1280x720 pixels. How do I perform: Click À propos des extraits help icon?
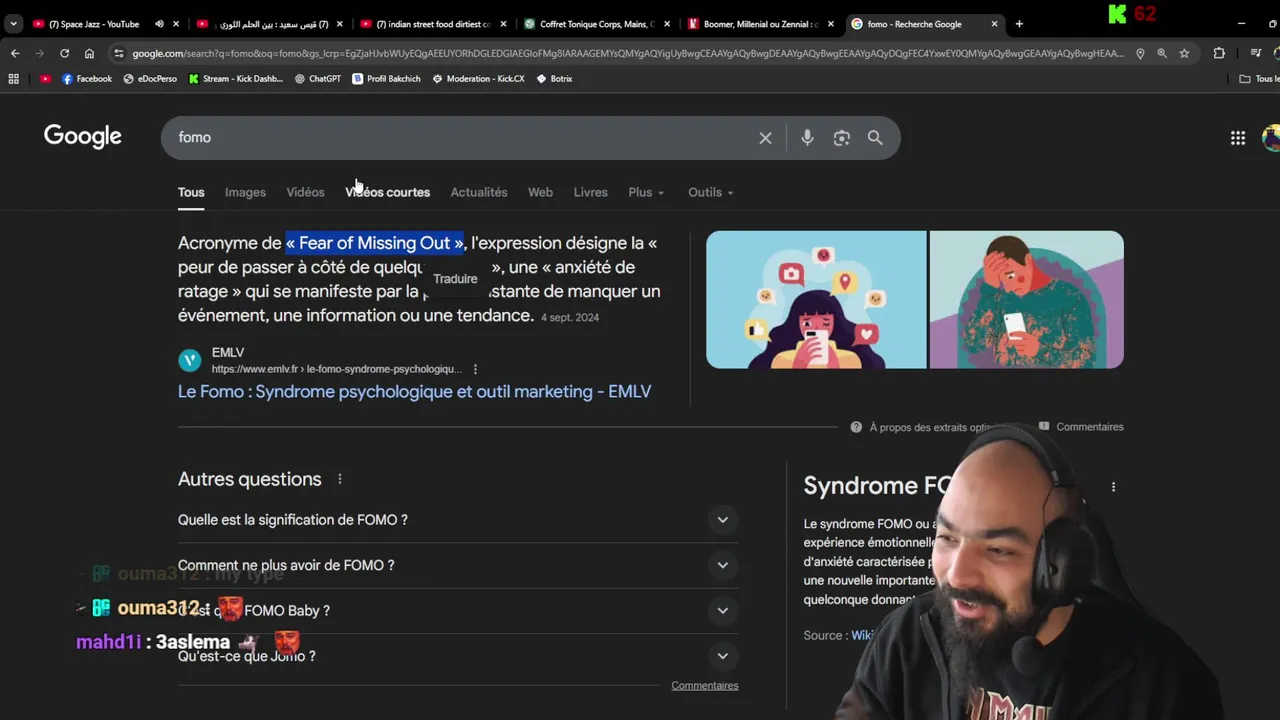[x=856, y=427]
